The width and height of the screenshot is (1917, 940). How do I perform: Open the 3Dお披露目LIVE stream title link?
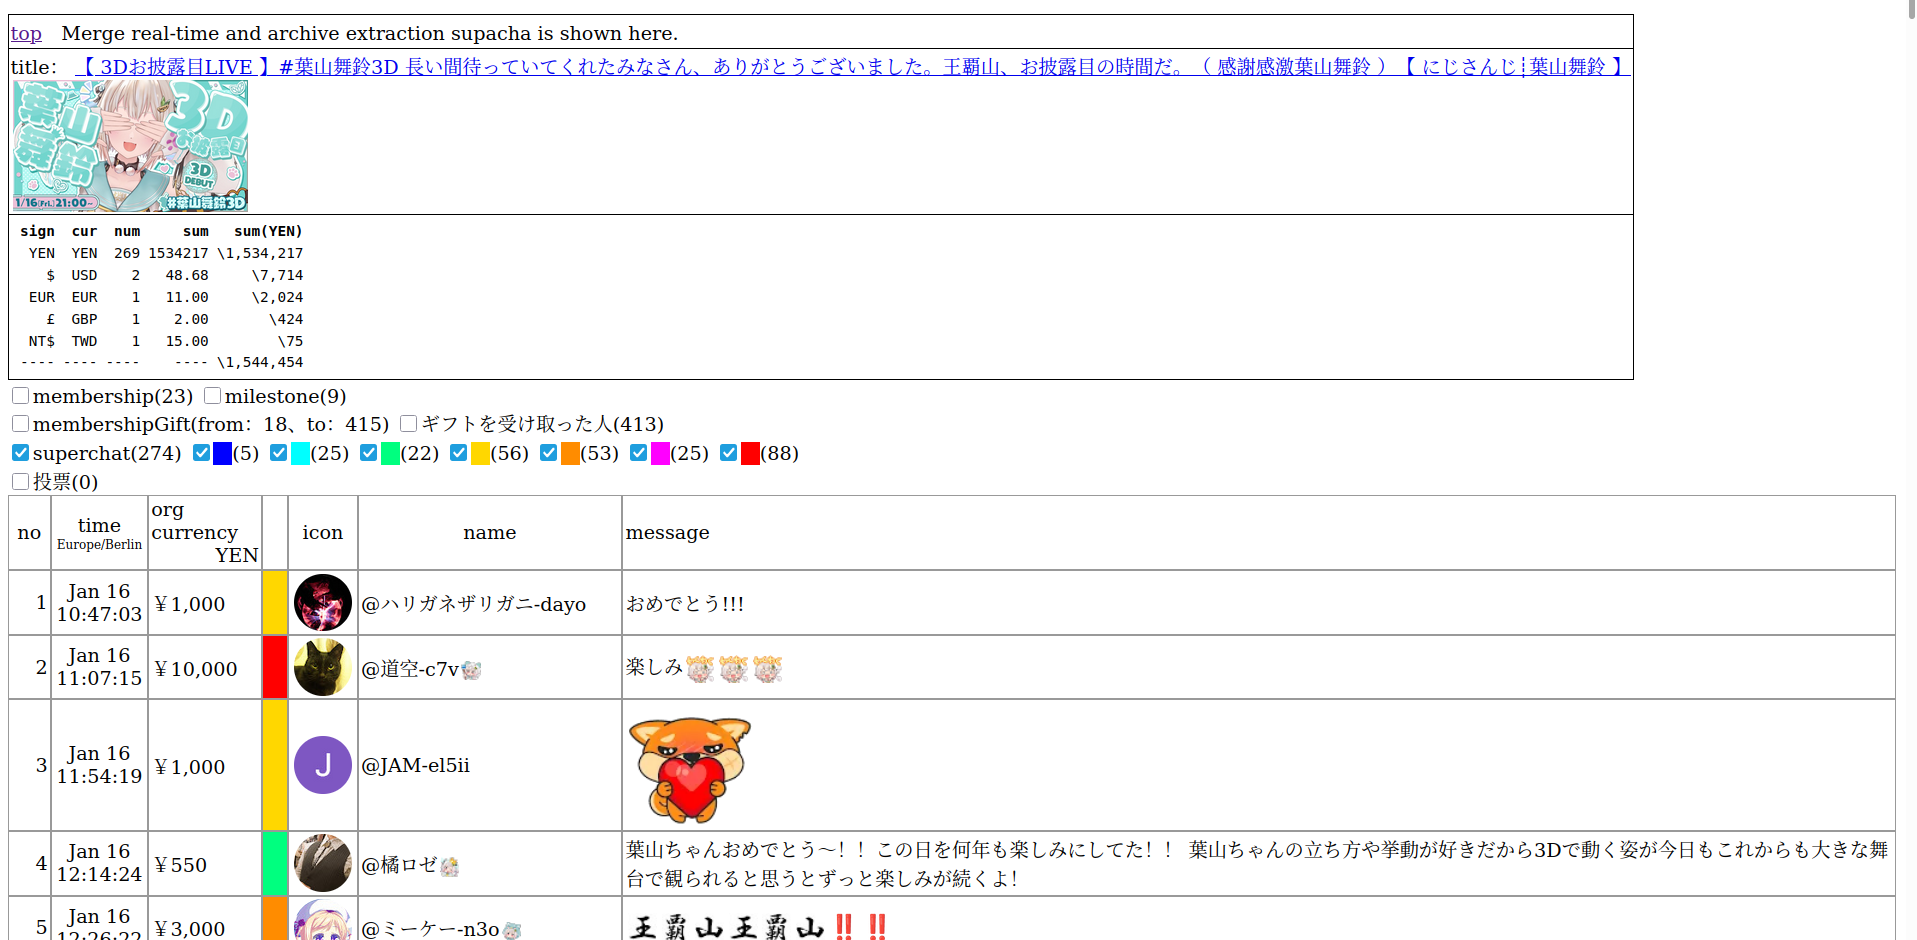tap(852, 67)
